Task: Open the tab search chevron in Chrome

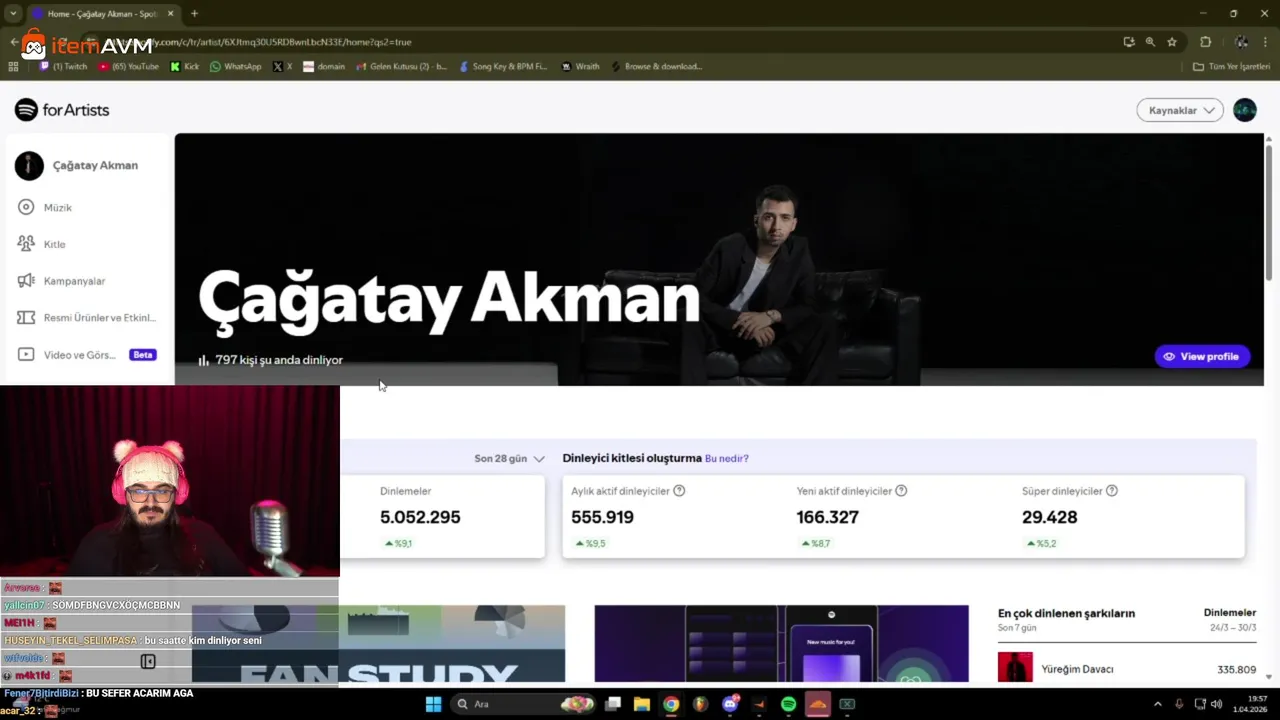Action: click(x=13, y=13)
